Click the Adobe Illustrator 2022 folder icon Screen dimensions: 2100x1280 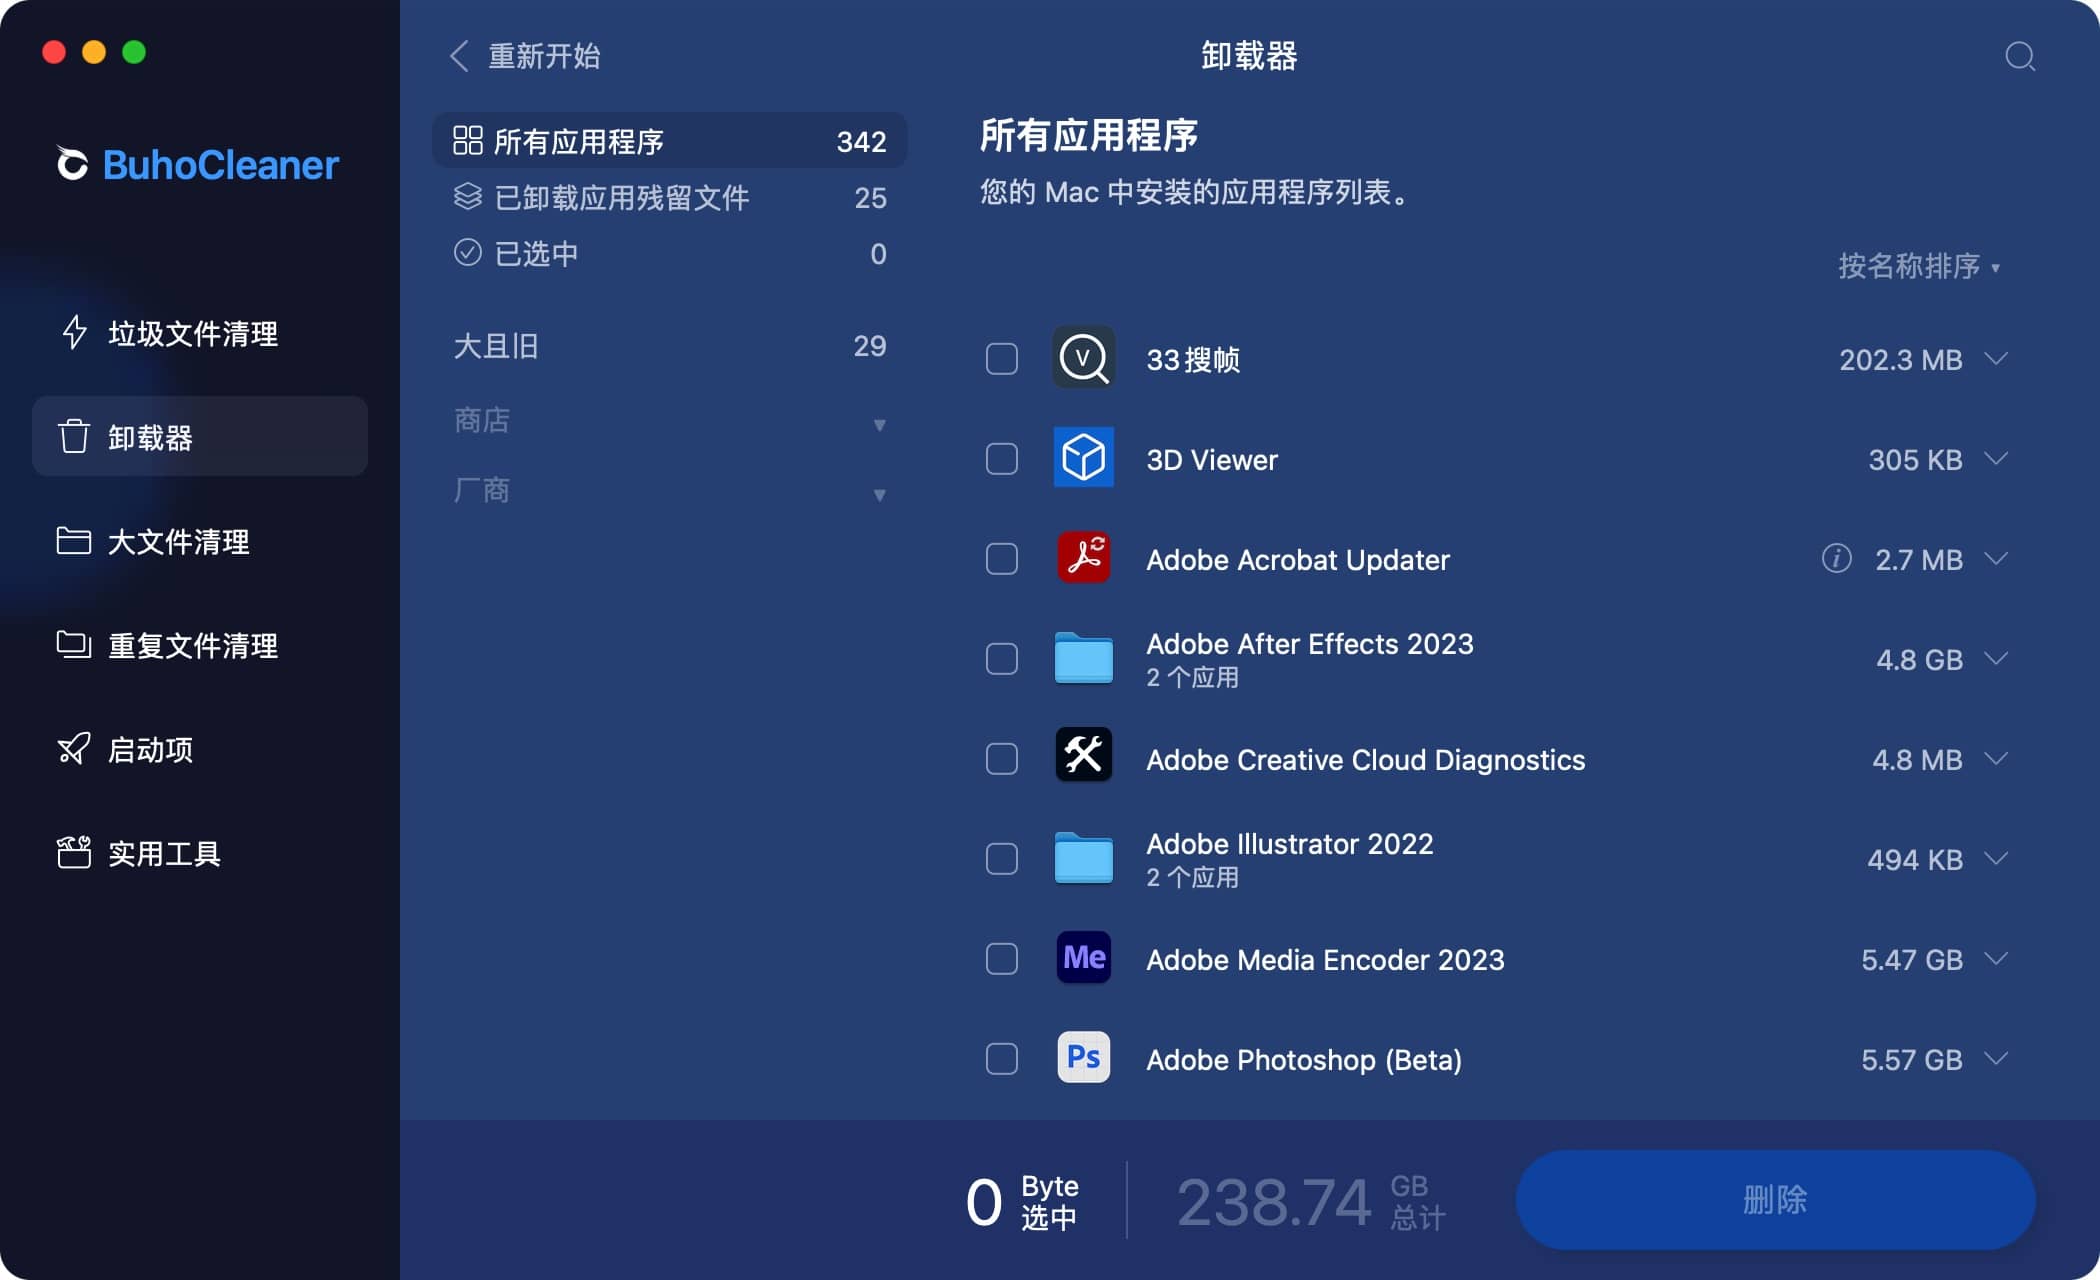click(1084, 858)
